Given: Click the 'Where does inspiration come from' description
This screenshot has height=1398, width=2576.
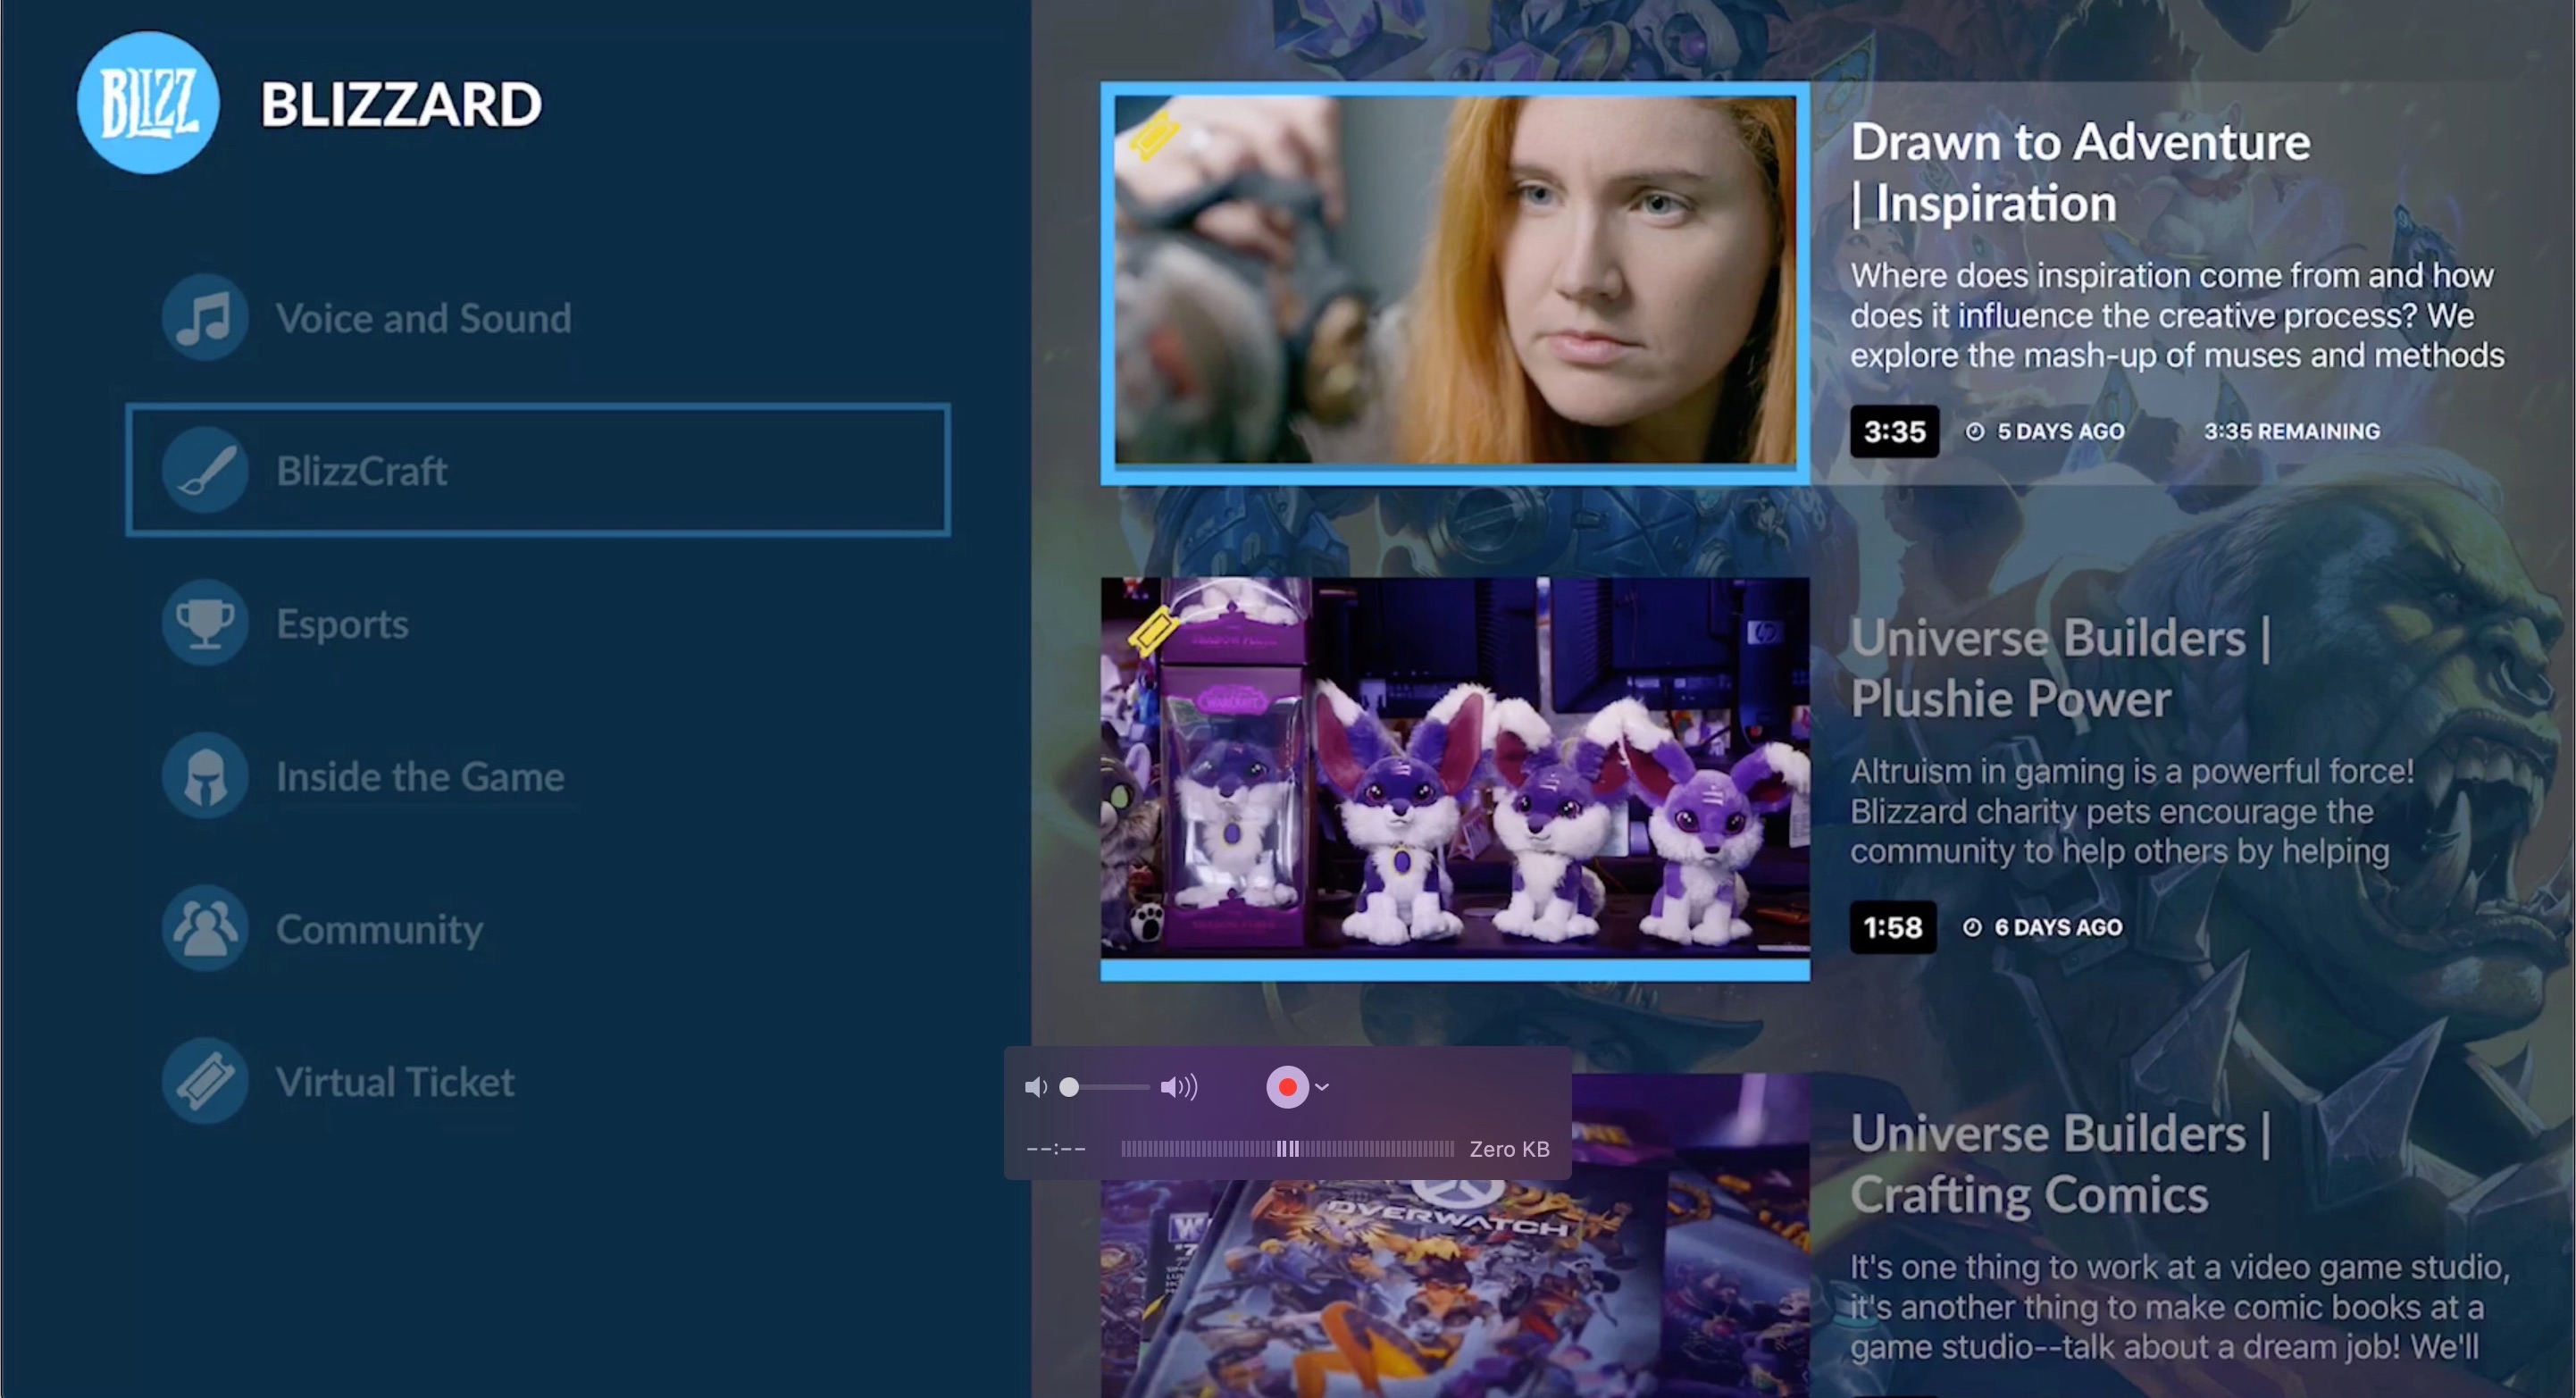Looking at the screenshot, I should click(2177, 315).
